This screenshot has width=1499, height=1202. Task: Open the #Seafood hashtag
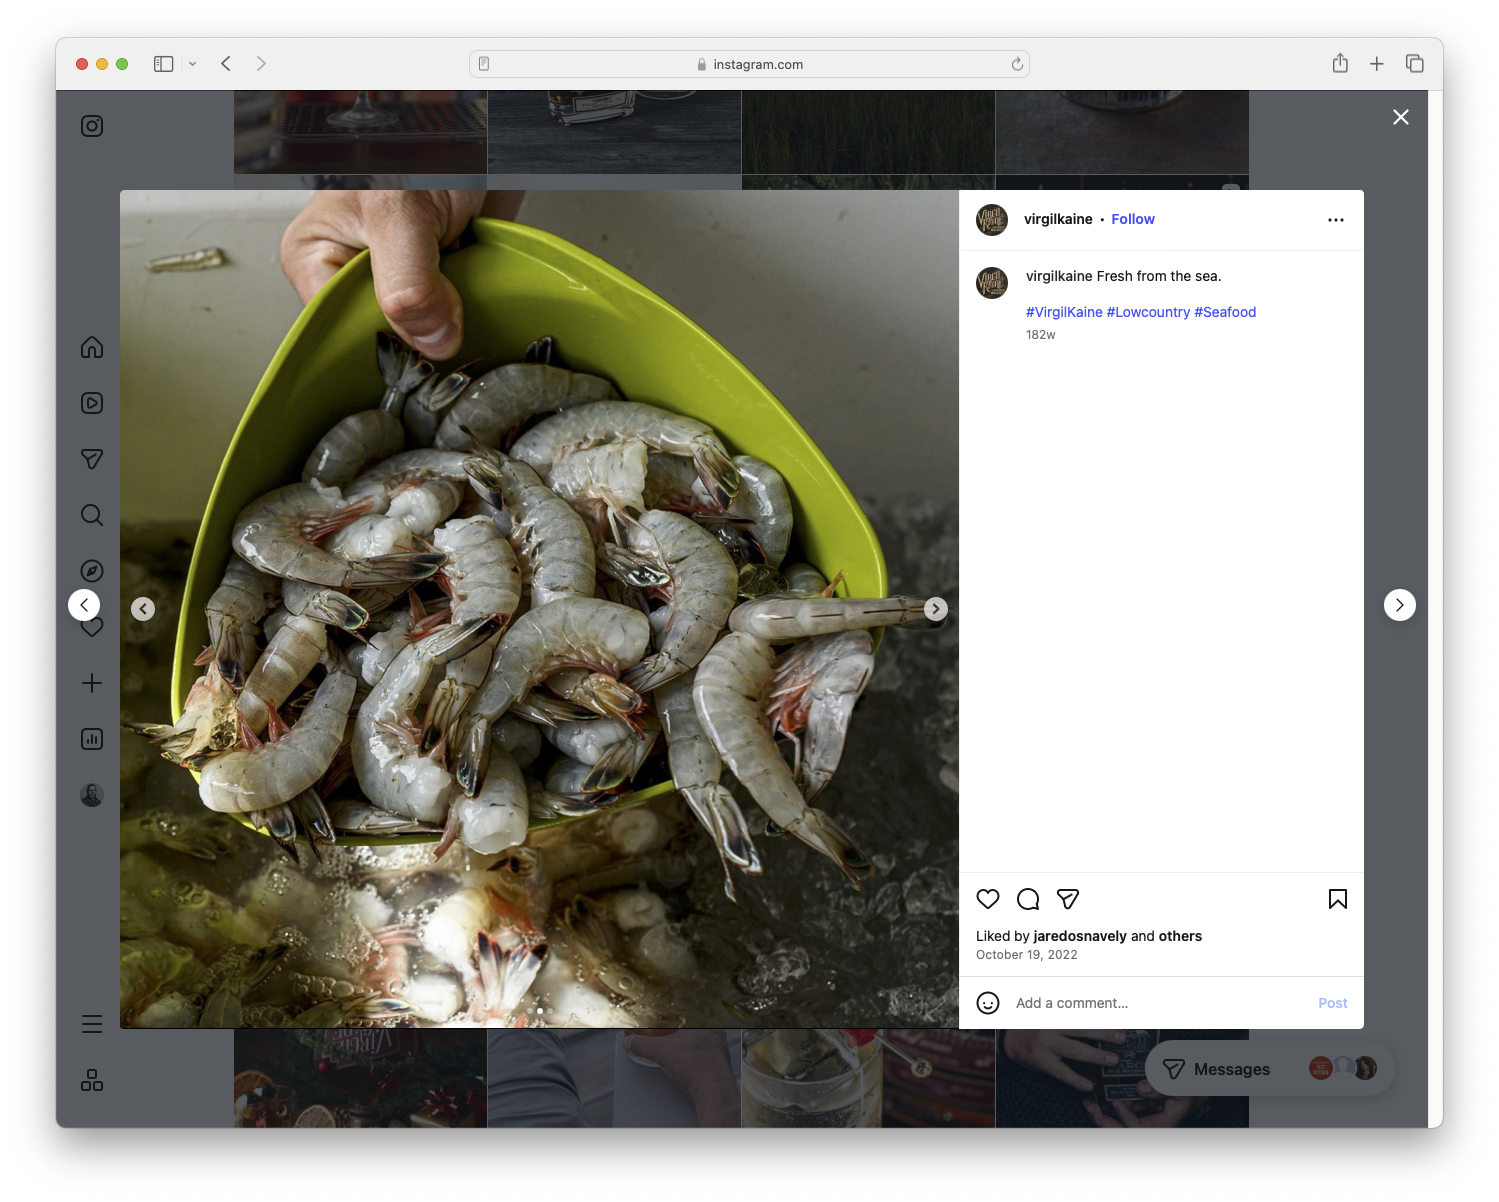click(1225, 312)
